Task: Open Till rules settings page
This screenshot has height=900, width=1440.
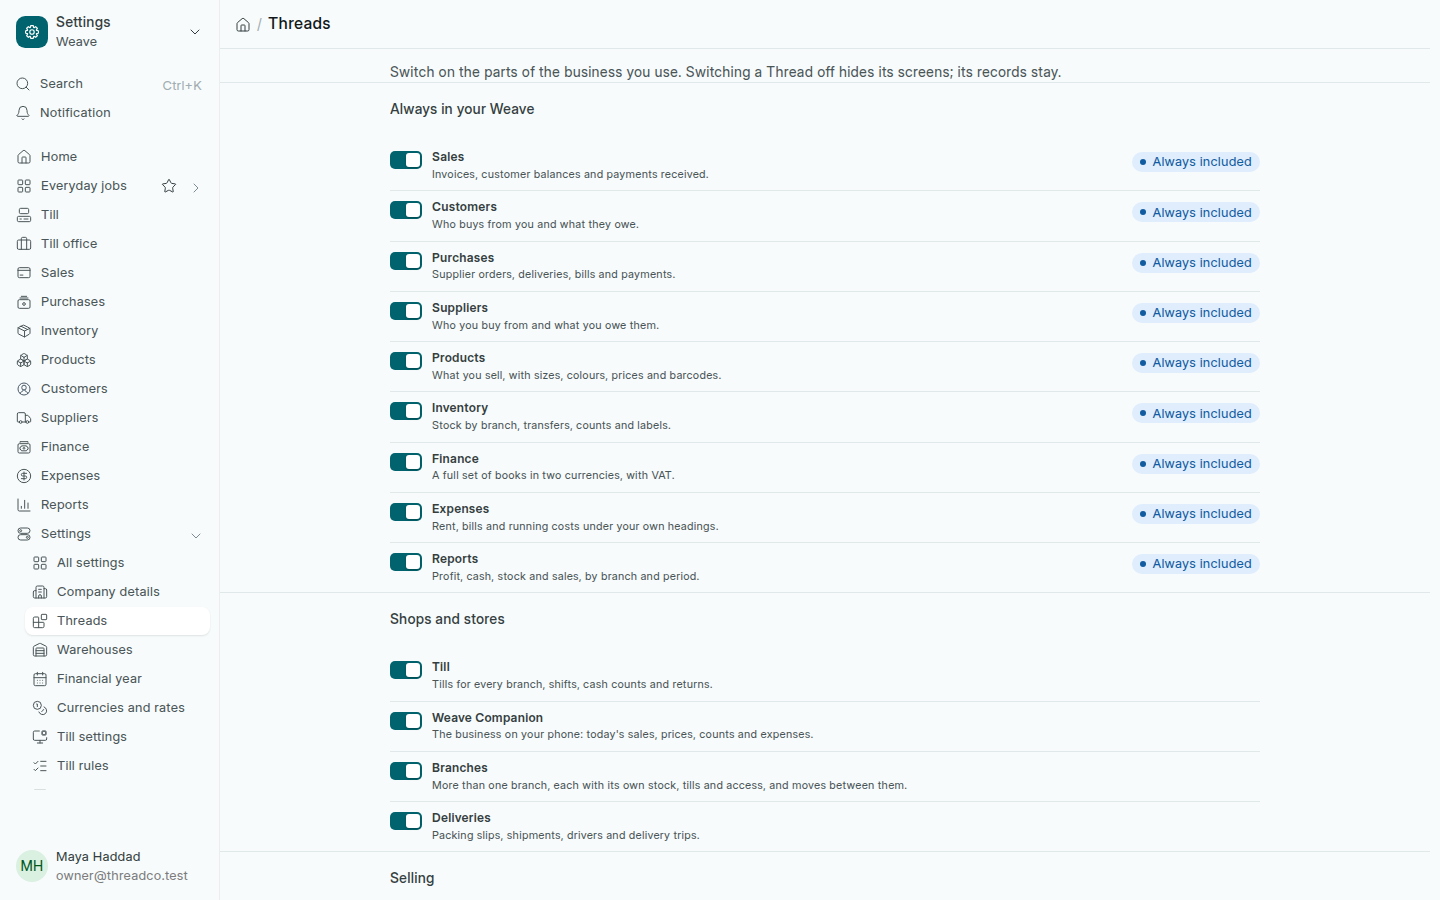Action: click(x=118, y=766)
